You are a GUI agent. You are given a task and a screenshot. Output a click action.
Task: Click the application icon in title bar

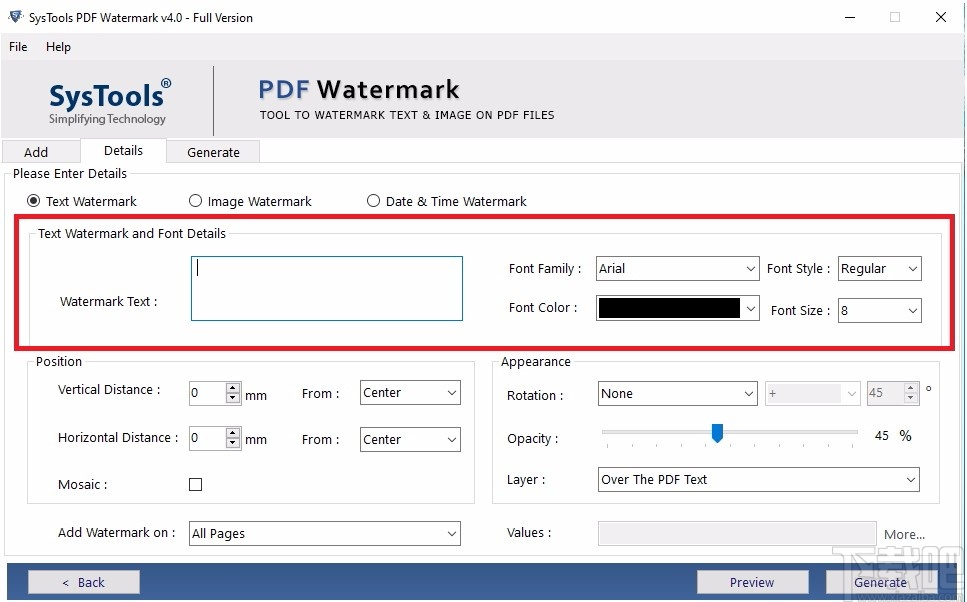point(14,16)
